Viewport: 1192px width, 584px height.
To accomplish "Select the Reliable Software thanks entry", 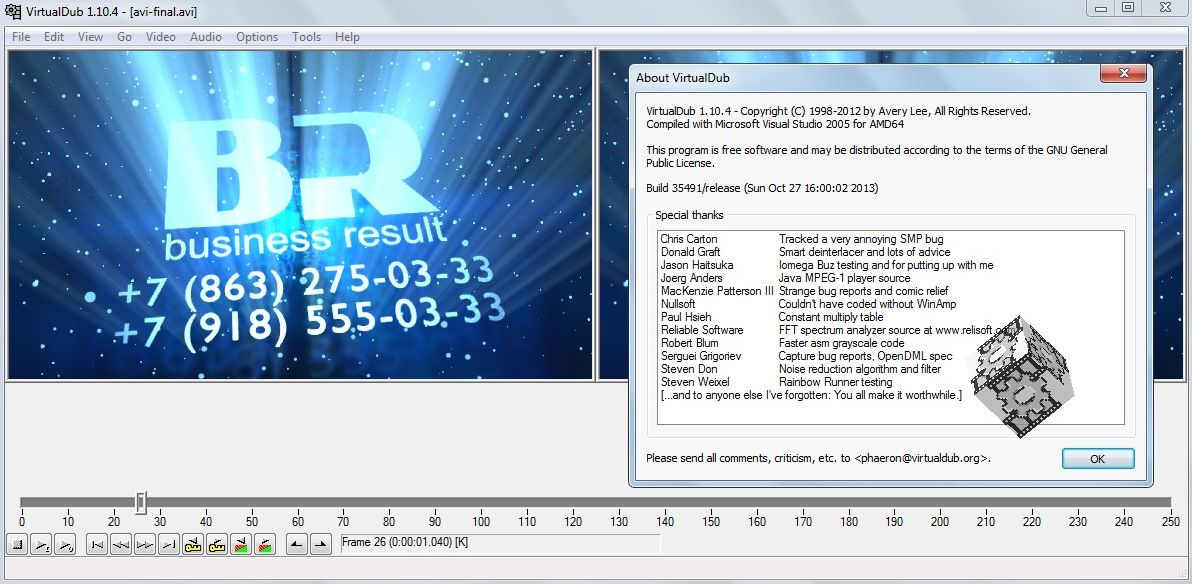I will point(702,330).
